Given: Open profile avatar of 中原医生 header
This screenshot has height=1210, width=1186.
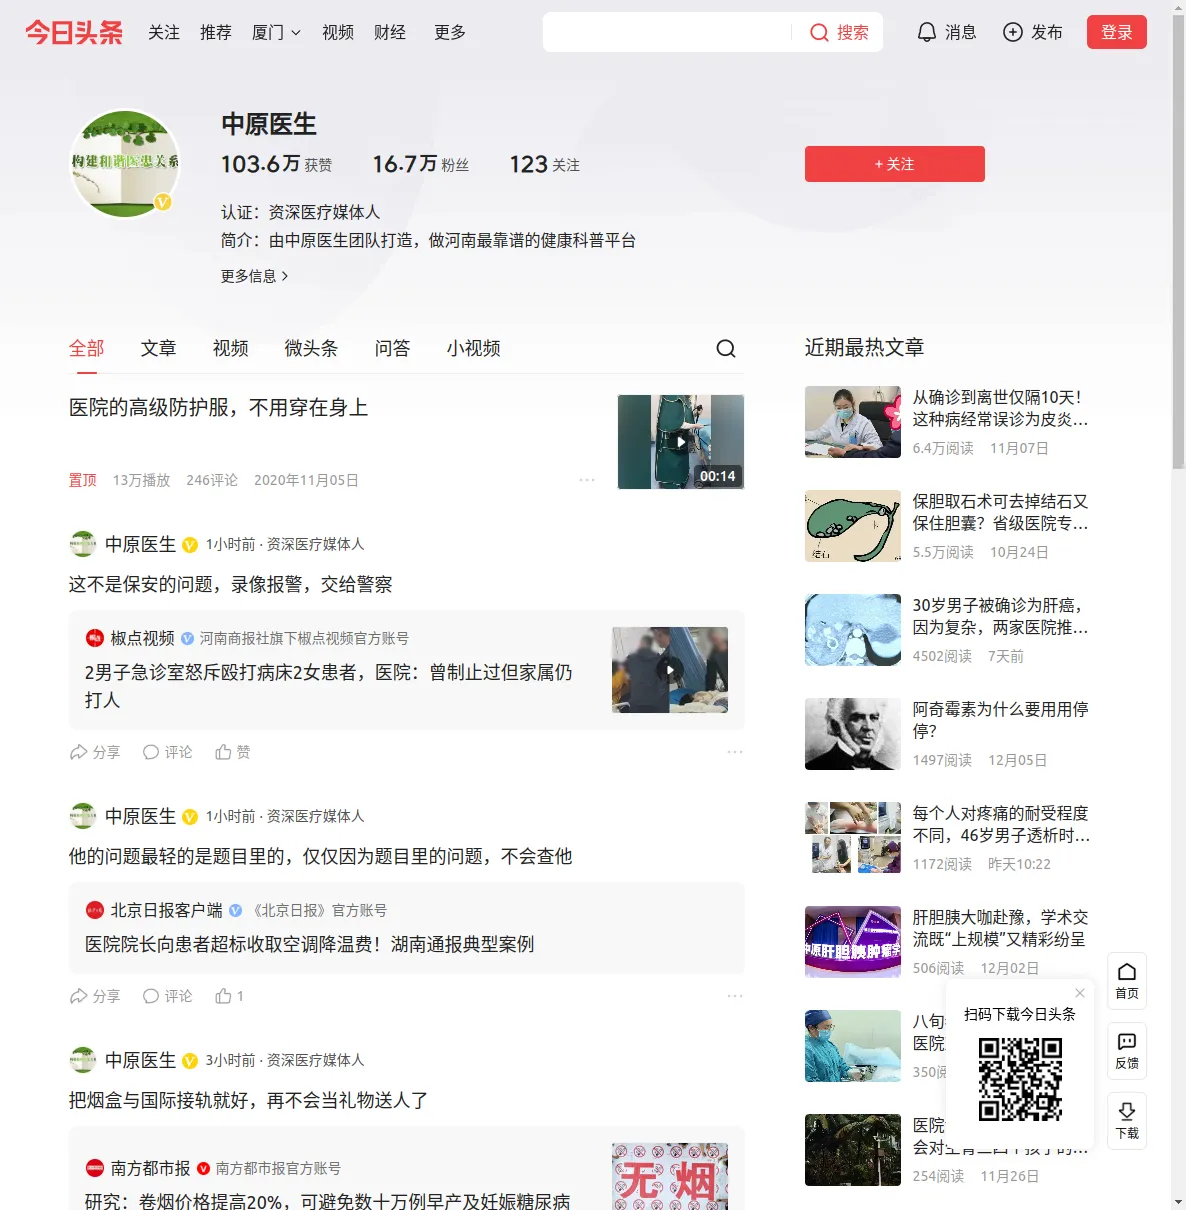Looking at the screenshot, I should [x=125, y=163].
